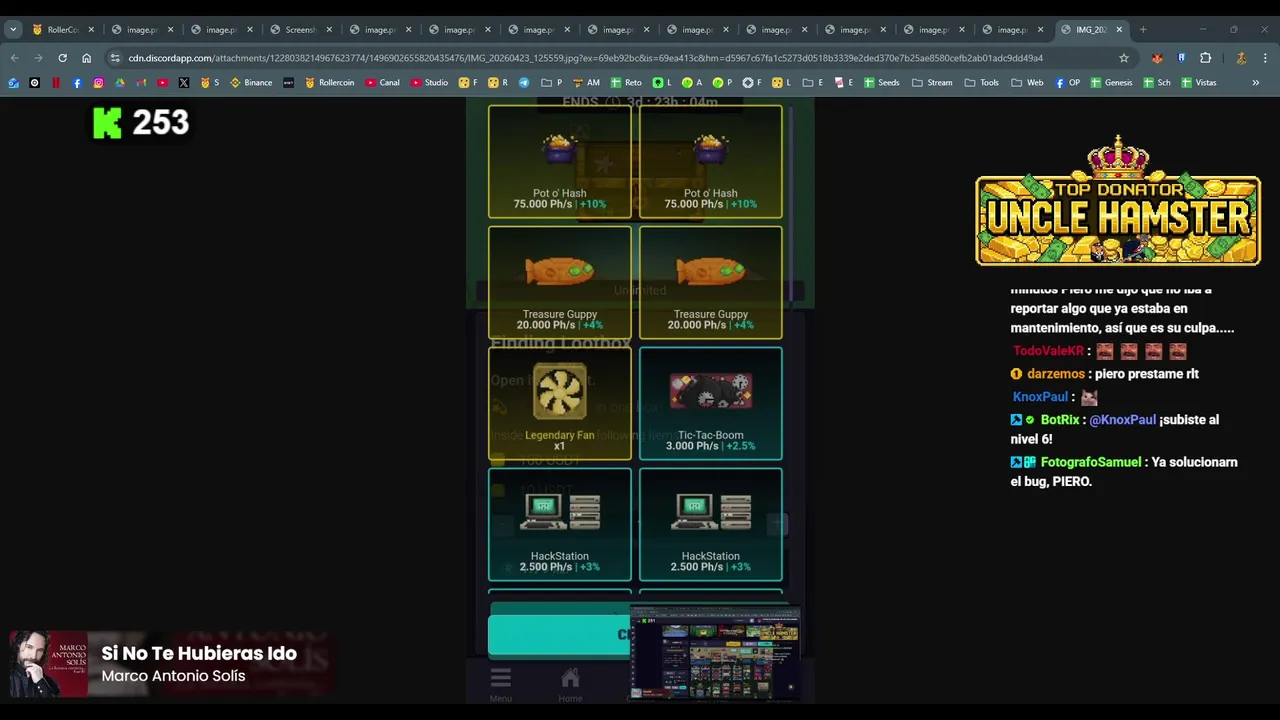
Task: Open the Reto bookmark
Action: pyautogui.click(x=625, y=83)
